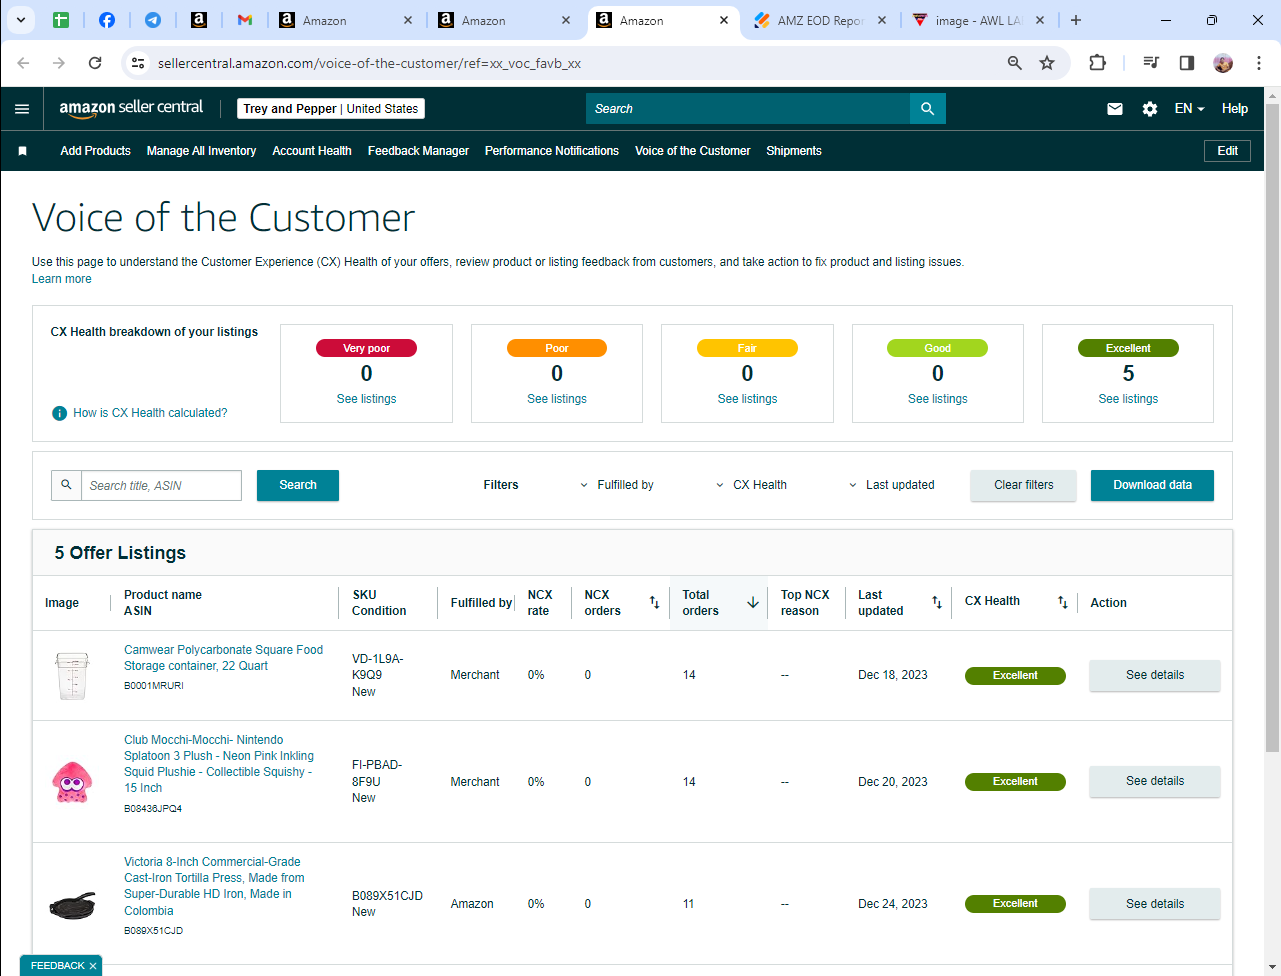Click the Clear filters button
This screenshot has height=976, width=1281.
1024,485
